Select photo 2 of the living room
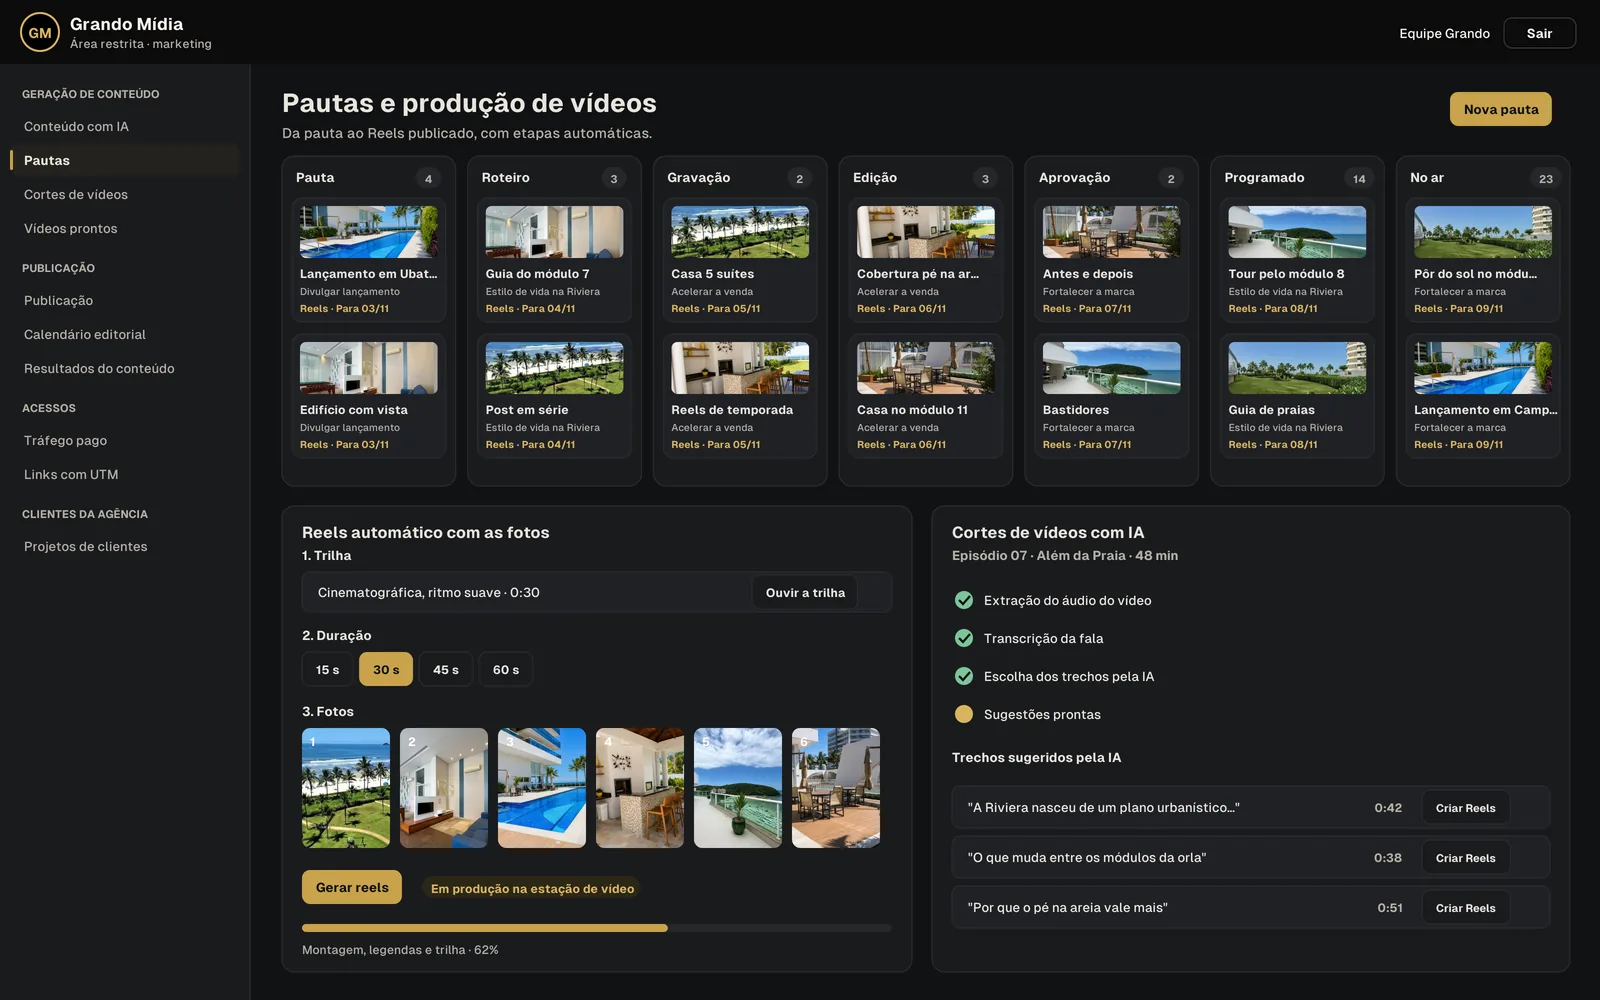Viewport: 1600px width, 1000px height. 444,788
